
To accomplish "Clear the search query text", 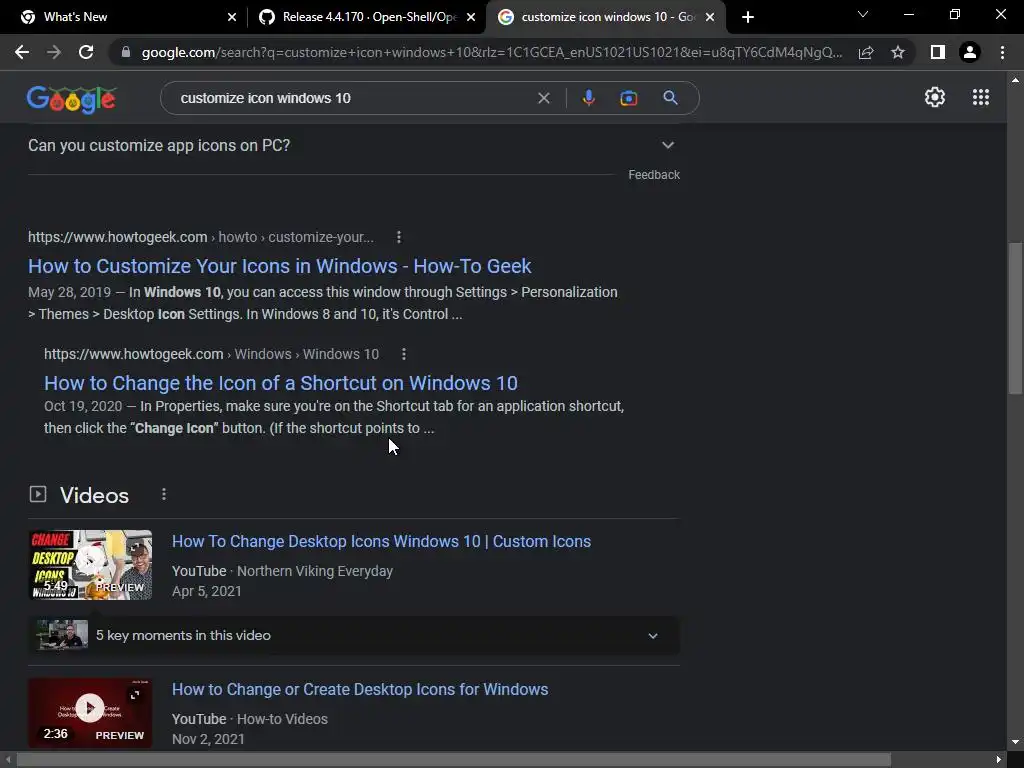I will click(543, 98).
